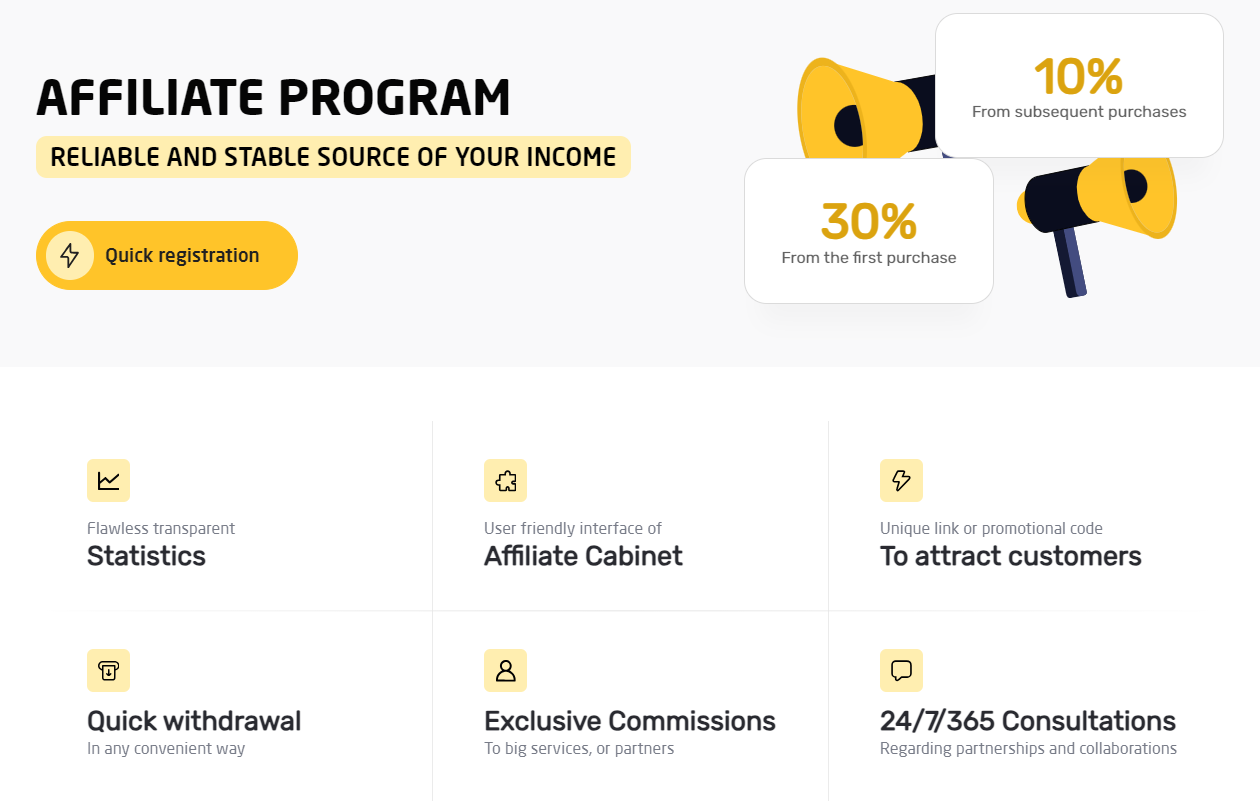The height and width of the screenshot is (810, 1260).
Task: Click the Statistics line chart icon
Action: [109, 481]
